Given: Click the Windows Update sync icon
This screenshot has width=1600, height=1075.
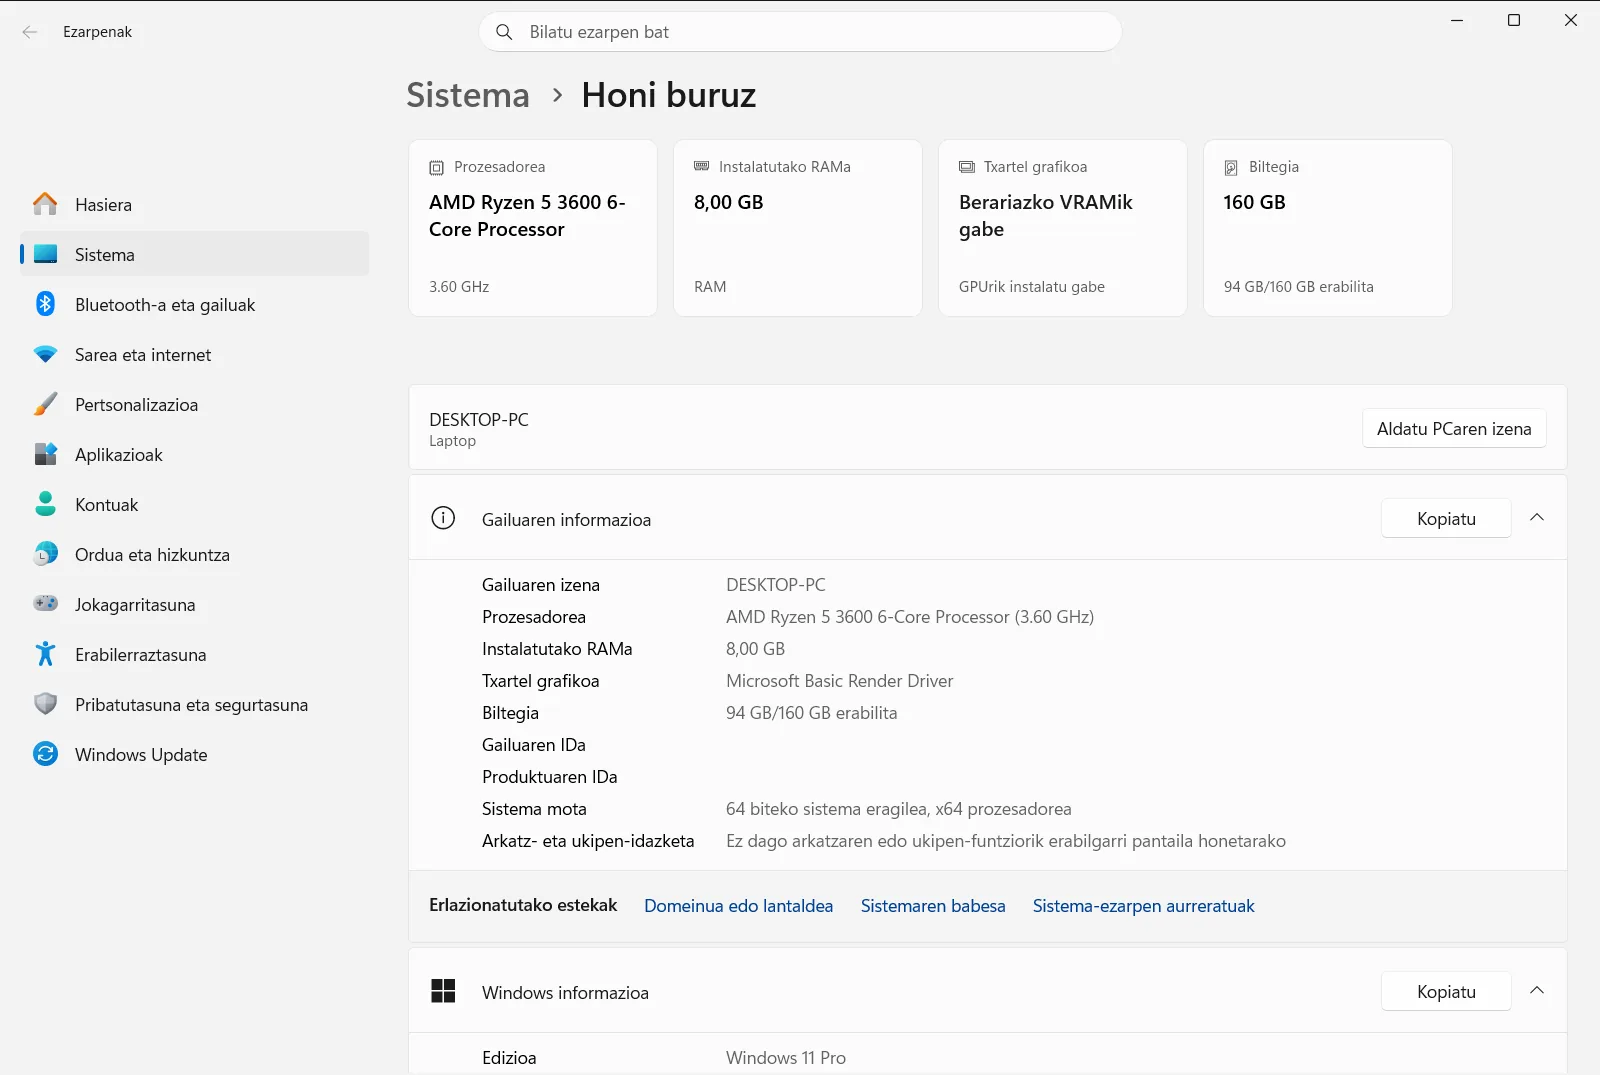Looking at the screenshot, I should (45, 754).
